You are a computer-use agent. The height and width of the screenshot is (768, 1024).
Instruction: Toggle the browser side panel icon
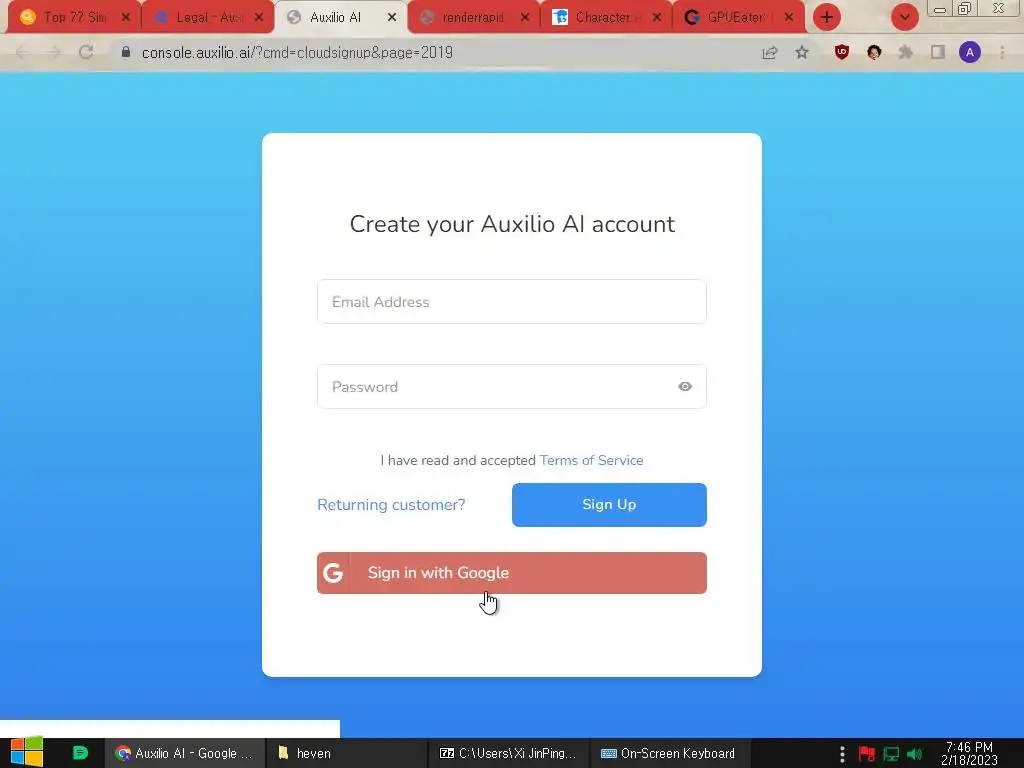click(938, 52)
